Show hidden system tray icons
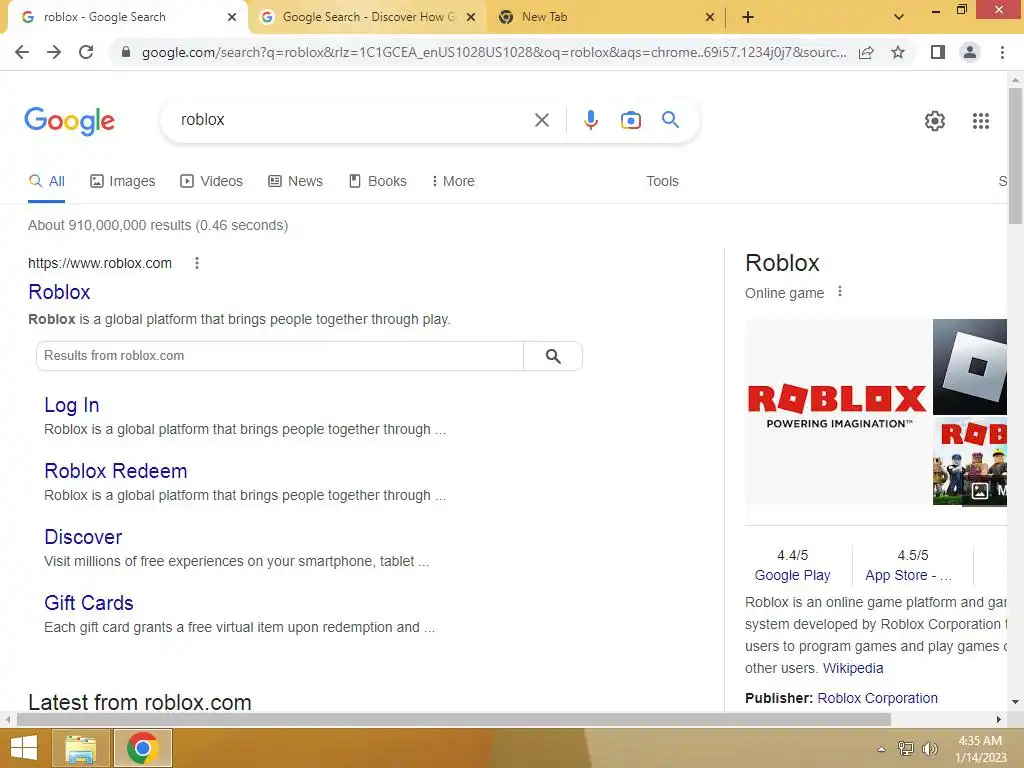The width and height of the screenshot is (1024, 768). tap(881, 749)
